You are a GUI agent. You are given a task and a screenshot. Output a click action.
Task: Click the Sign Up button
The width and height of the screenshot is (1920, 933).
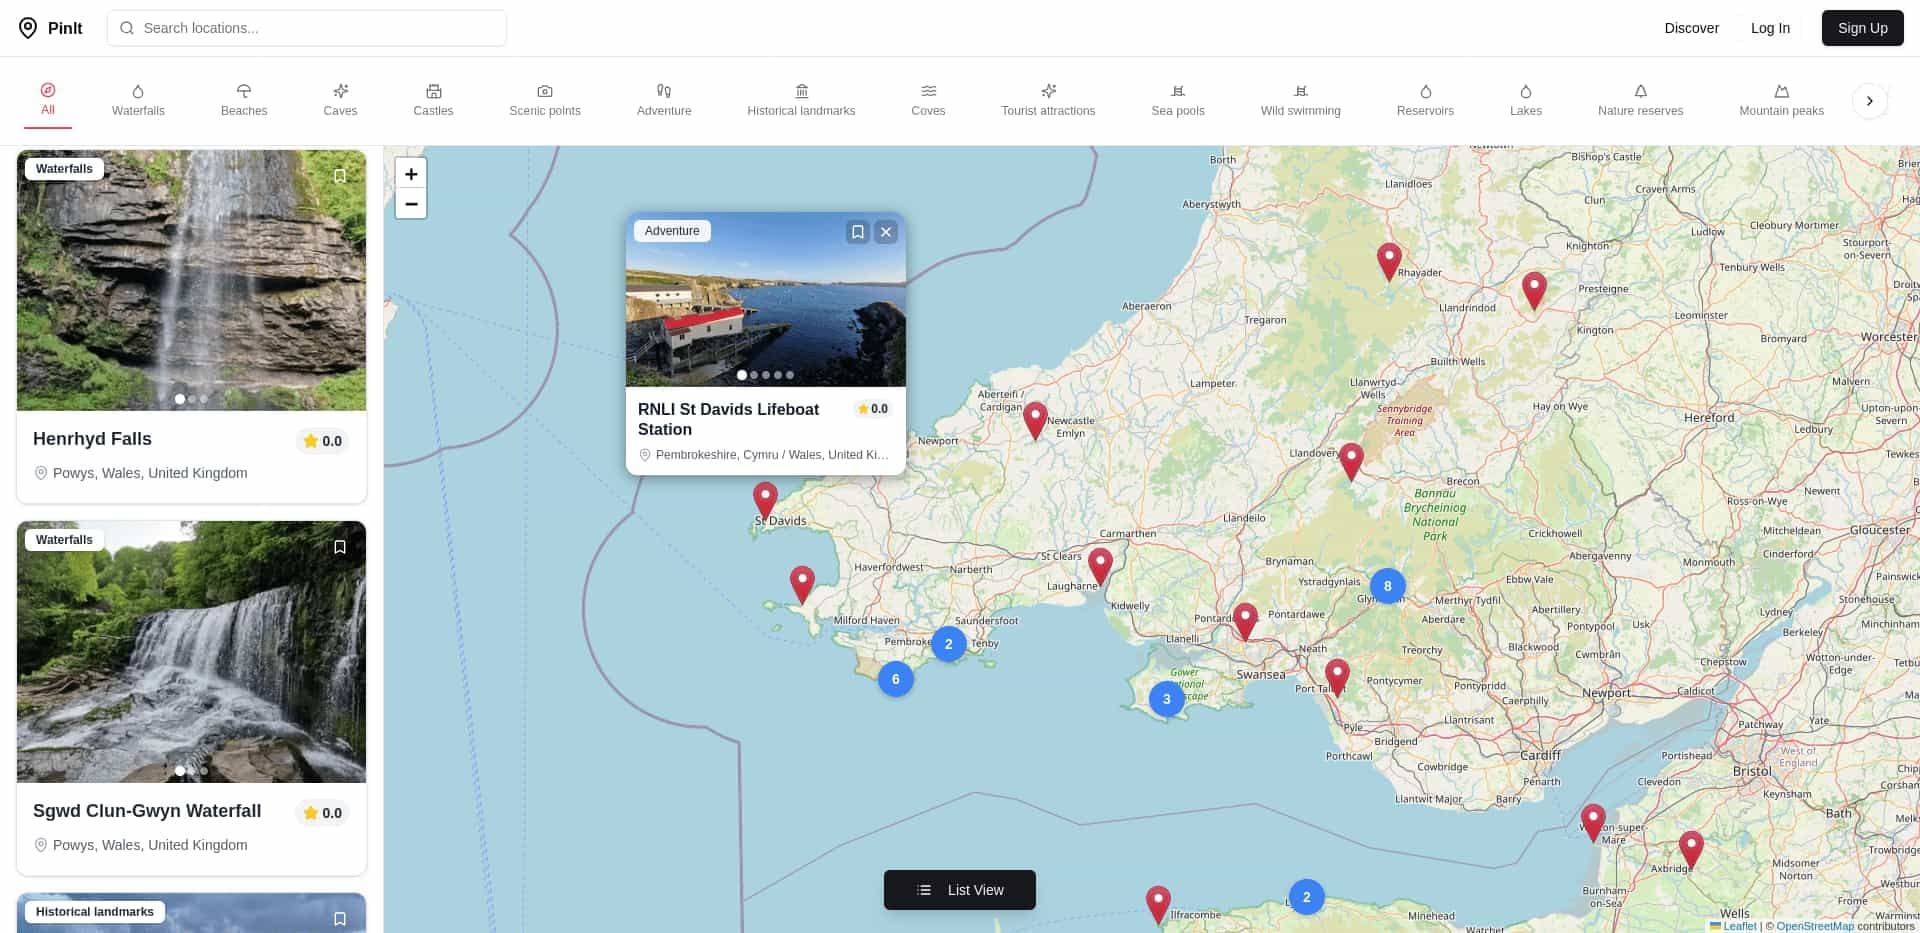click(1862, 28)
